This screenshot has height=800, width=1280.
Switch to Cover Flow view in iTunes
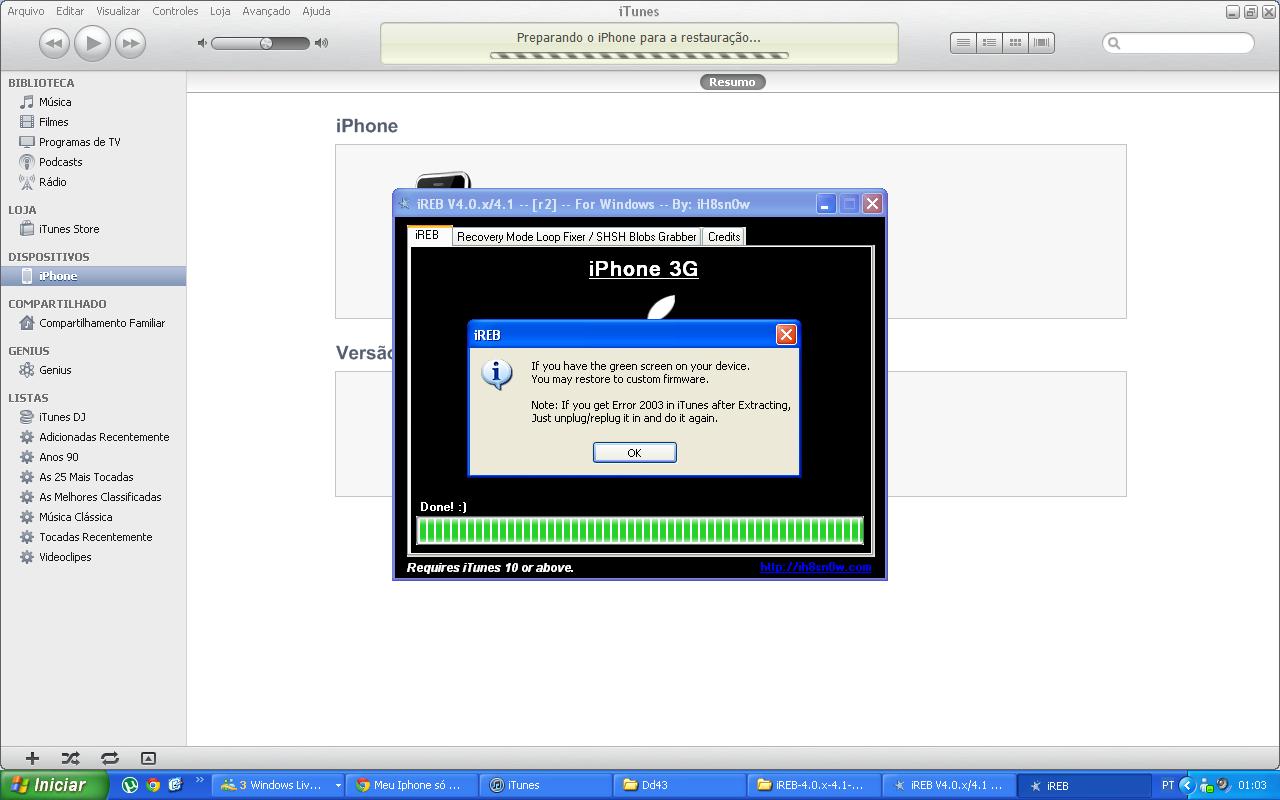(x=1041, y=43)
